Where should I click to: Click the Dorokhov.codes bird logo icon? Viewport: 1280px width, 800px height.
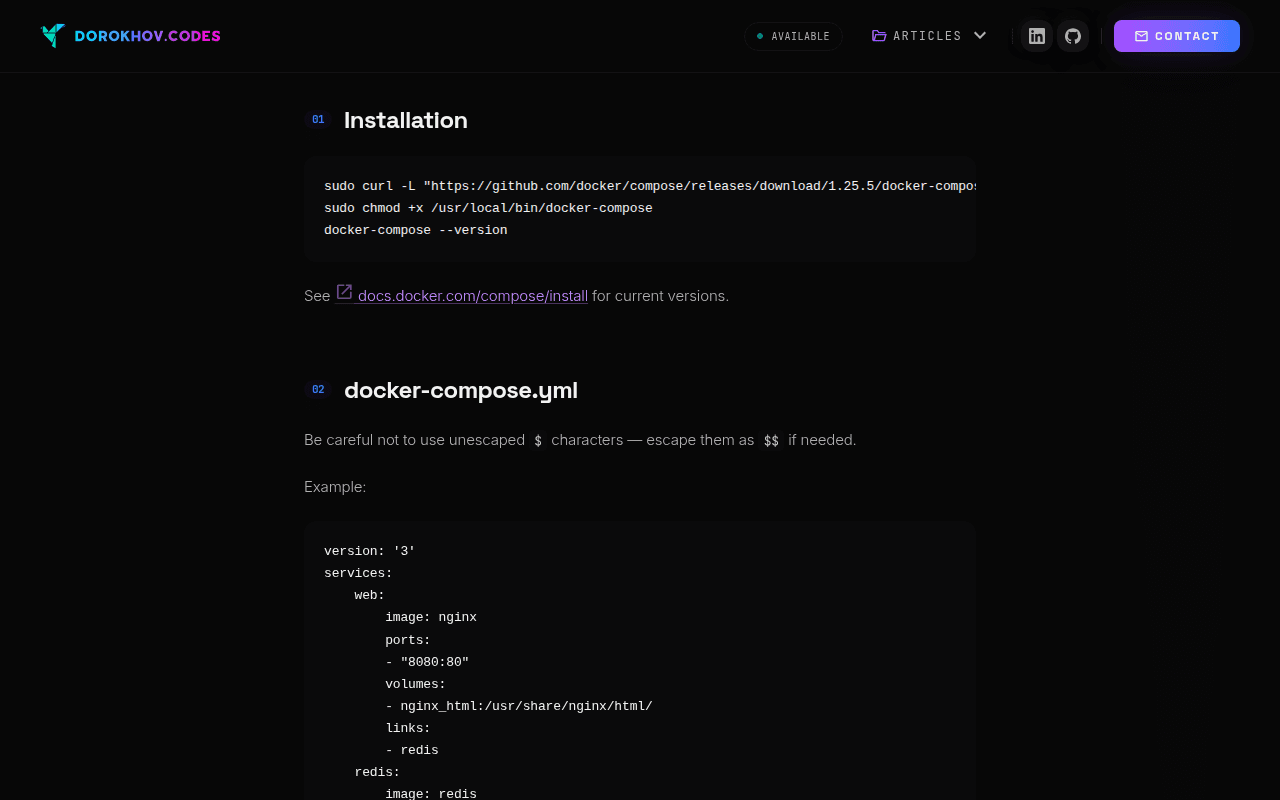tap(53, 36)
